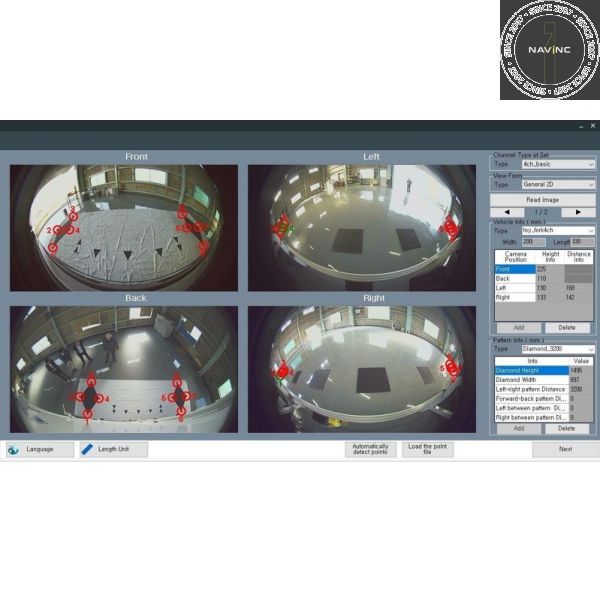
Task: Click the NAVINC logo
Action: [x=549, y=50]
